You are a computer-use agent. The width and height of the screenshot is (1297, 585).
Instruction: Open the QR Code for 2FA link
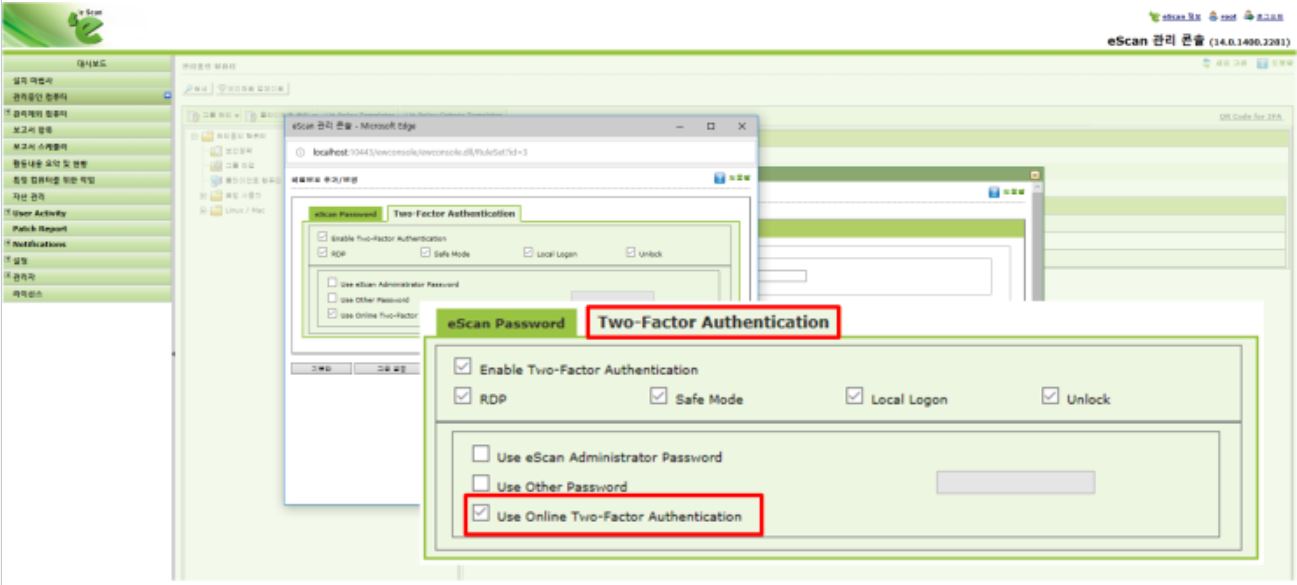pos(1248,115)
